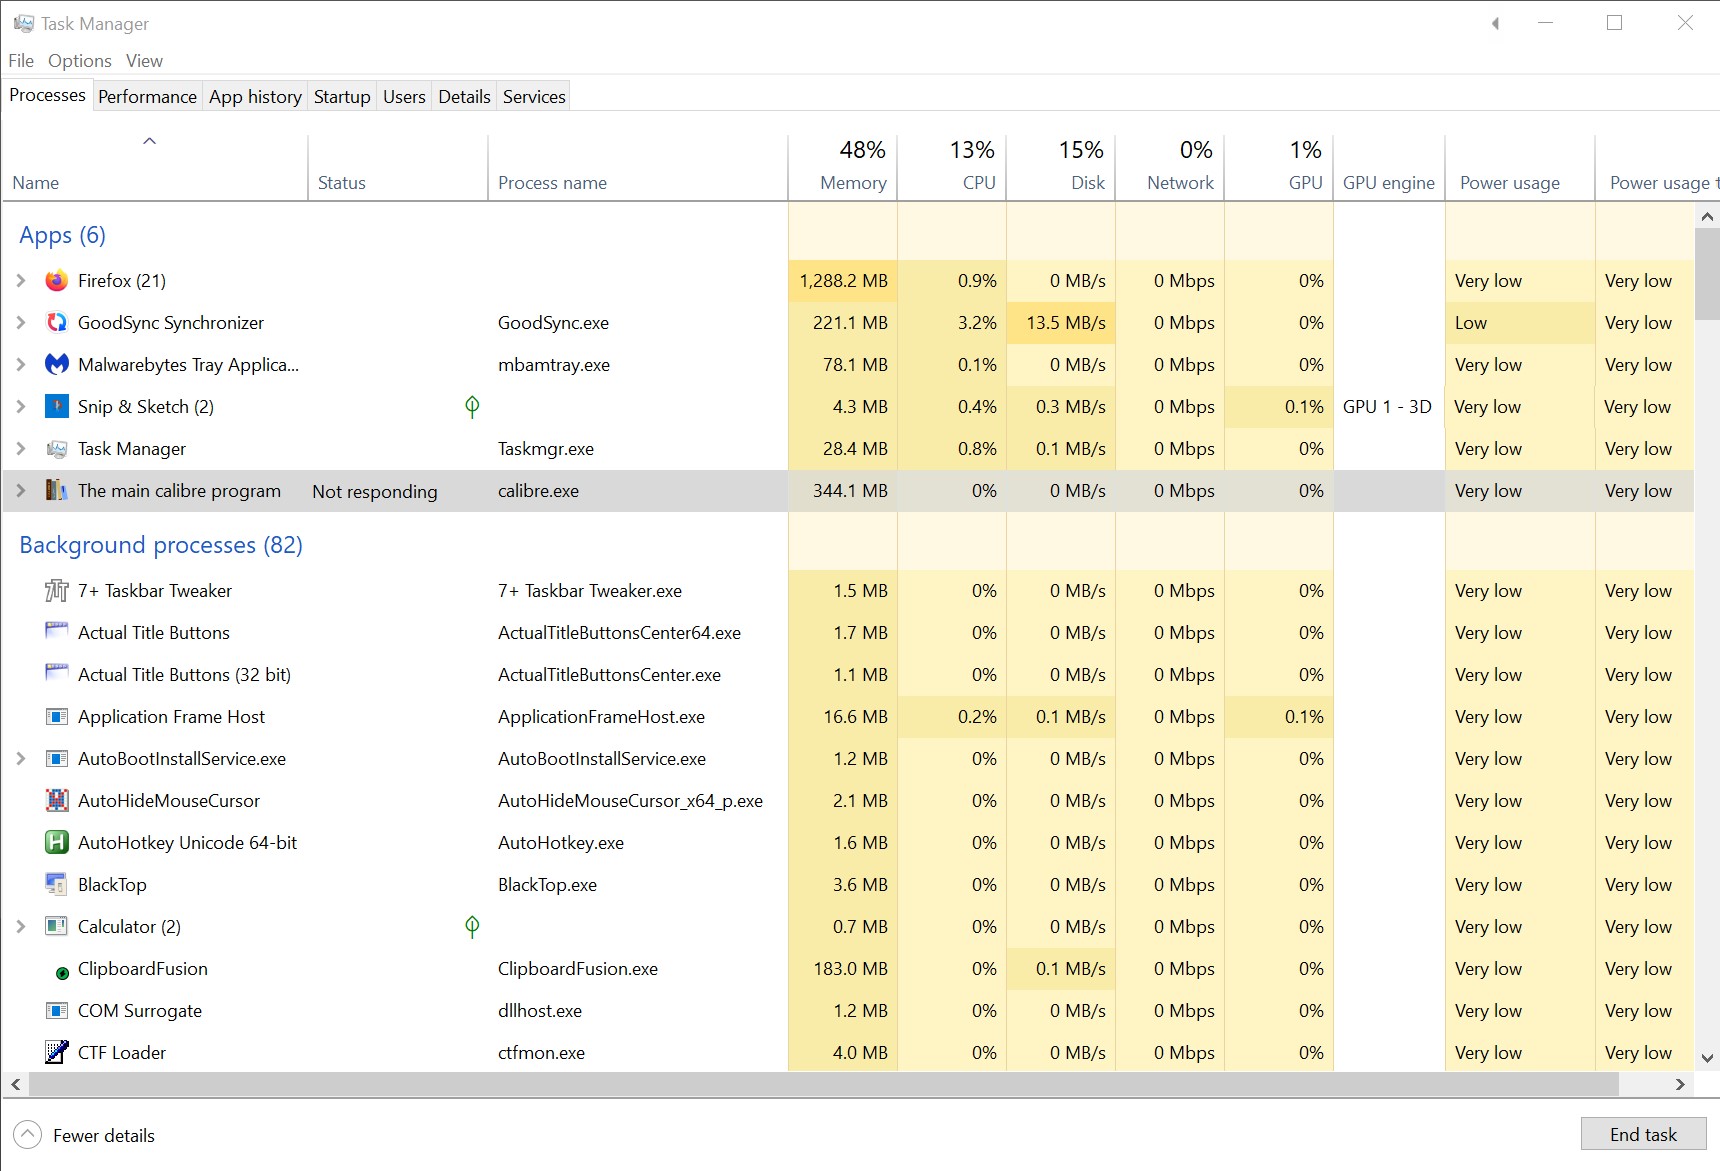Click the CTF Loader icon

57,1053
